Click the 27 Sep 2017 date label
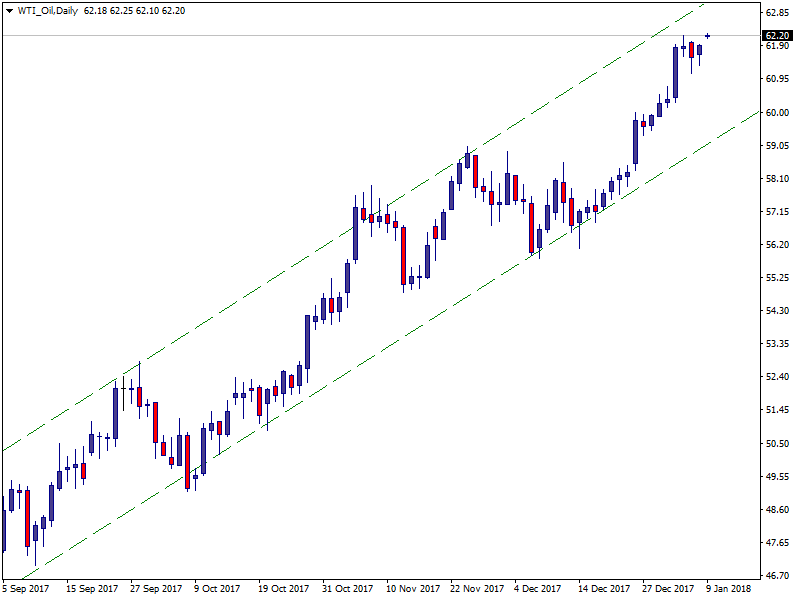 click(156, 589)
